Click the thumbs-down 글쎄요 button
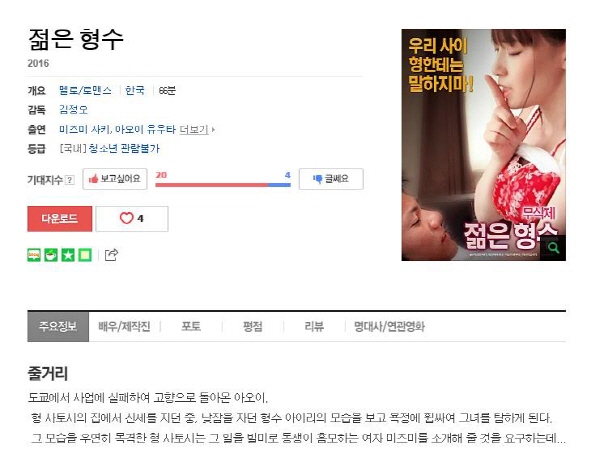This screenshot has width=600, height=464. click(x=331, y=179)
